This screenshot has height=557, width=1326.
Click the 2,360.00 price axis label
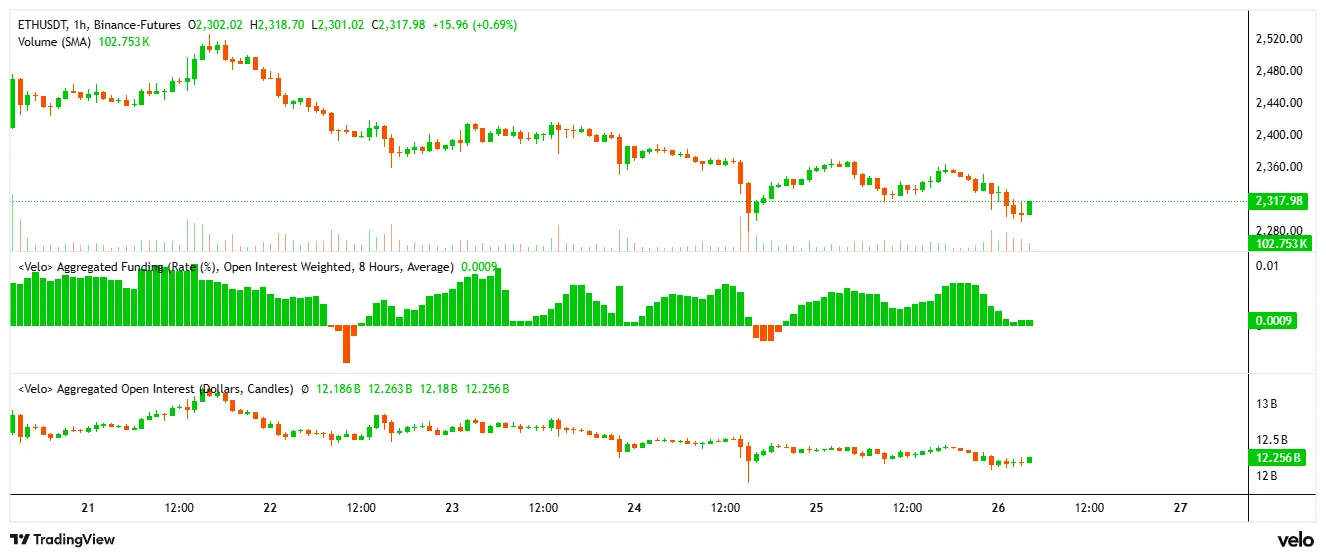(x=1278, y=167)
